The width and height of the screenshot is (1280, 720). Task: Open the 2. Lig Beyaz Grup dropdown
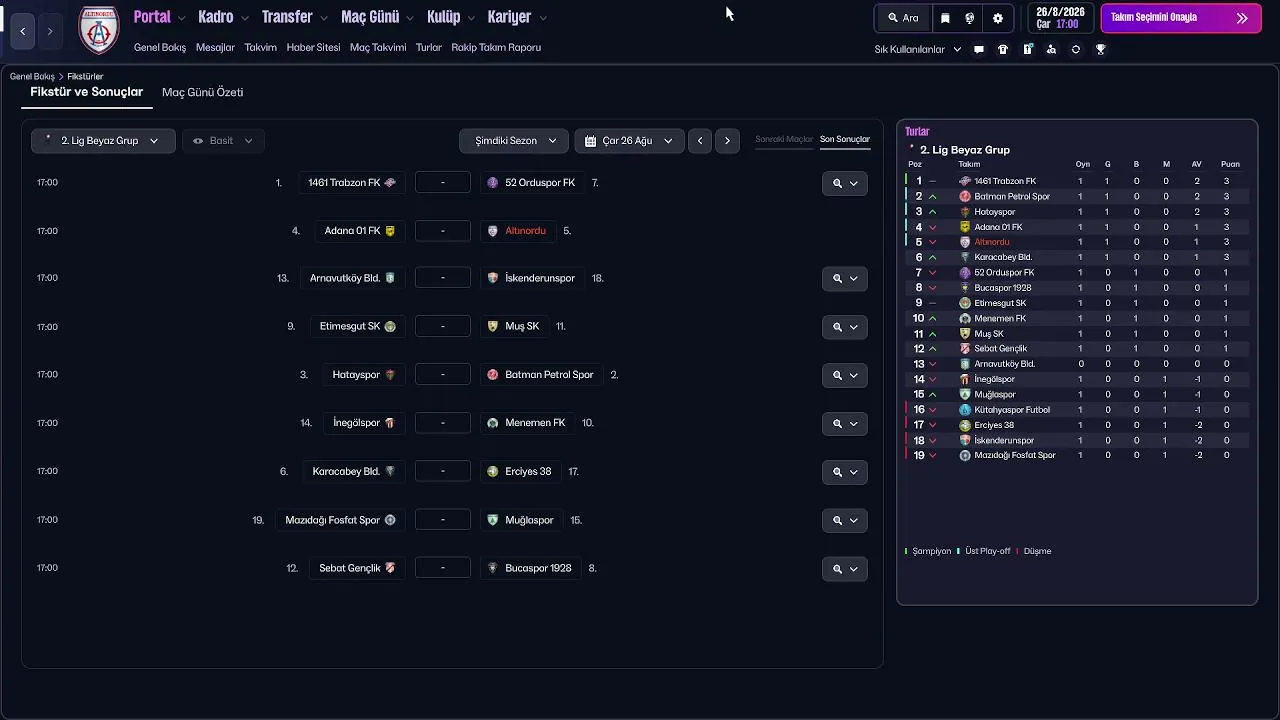click(x=103, y=141)
